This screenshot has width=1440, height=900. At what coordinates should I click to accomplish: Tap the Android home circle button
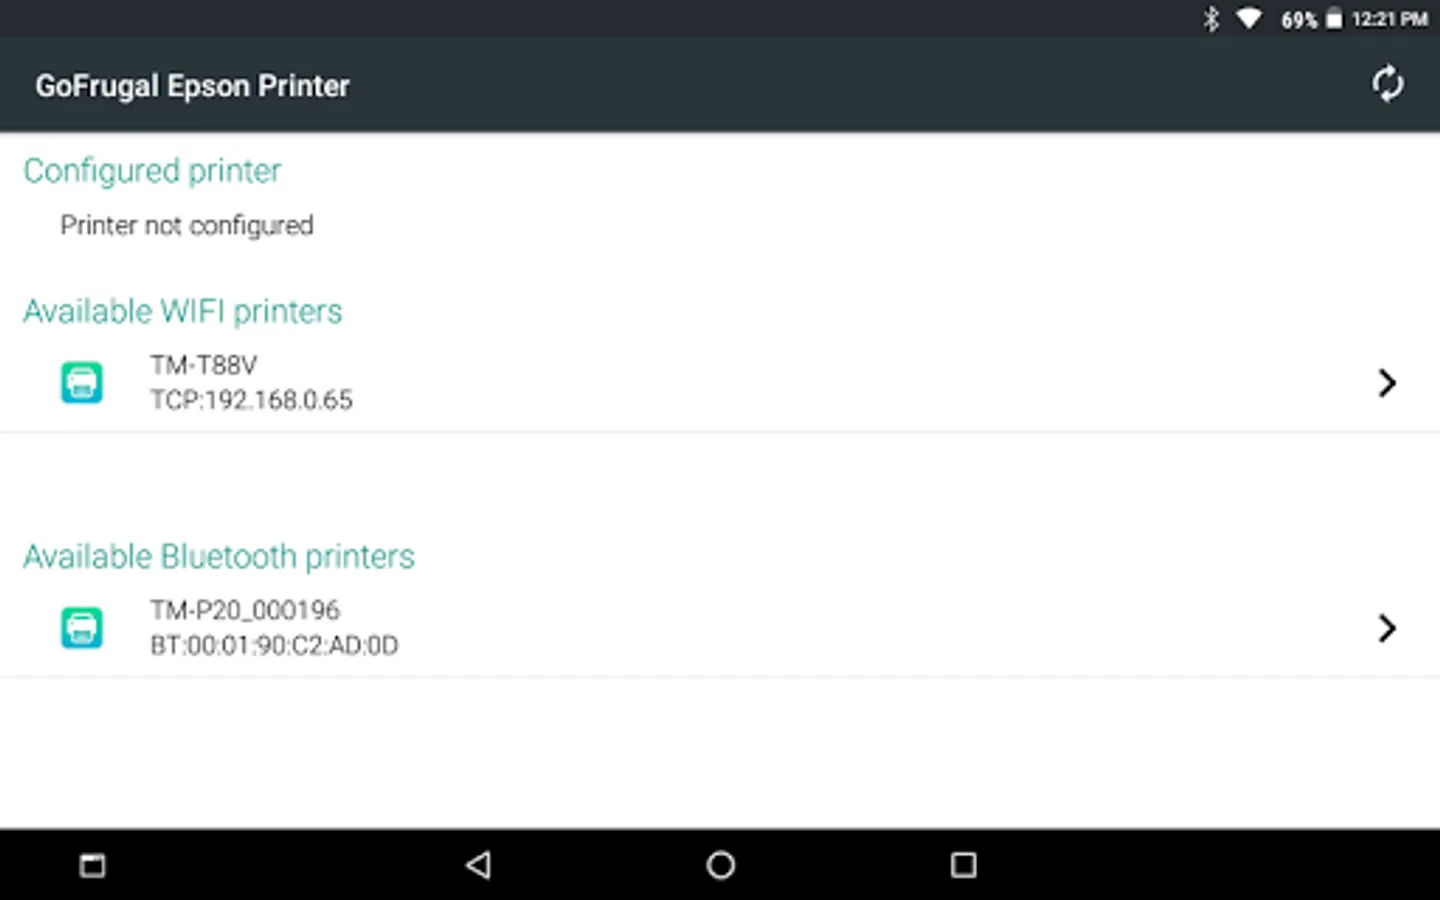point(720,865)
